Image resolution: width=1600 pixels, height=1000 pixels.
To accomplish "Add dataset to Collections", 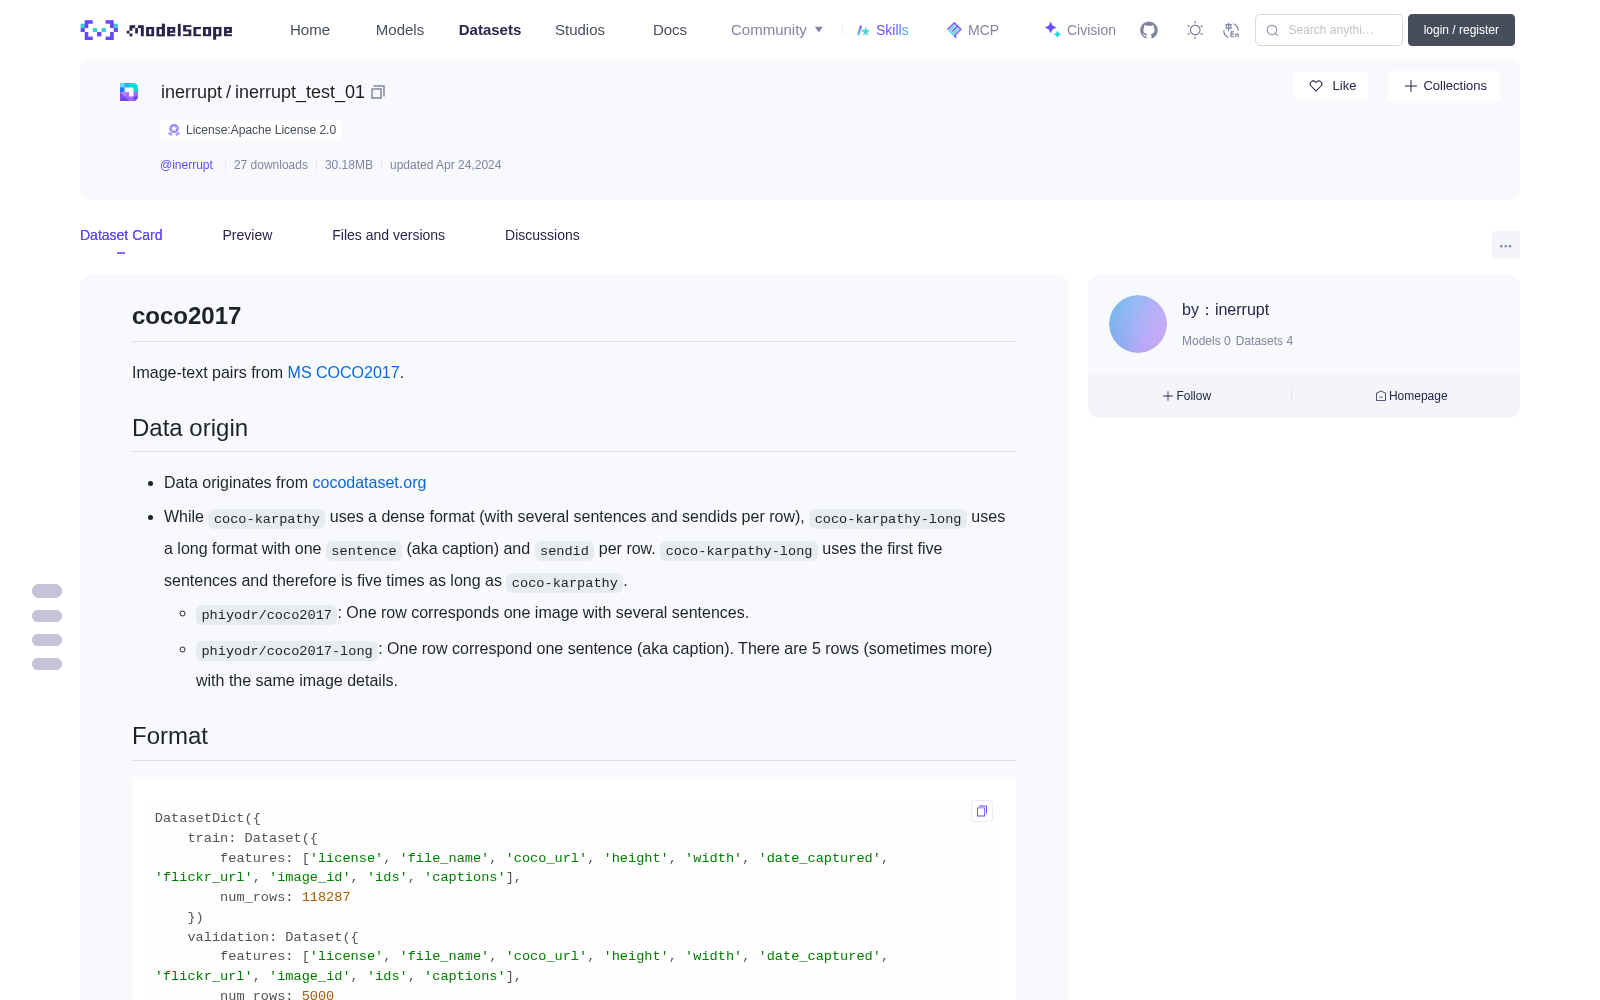I will [1444, 86].
